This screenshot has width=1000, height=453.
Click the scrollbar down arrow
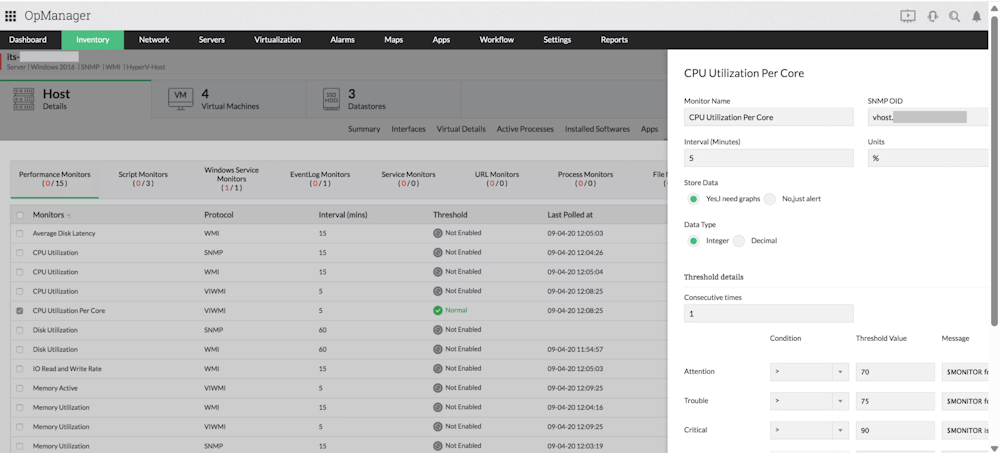tap(994, 448)
